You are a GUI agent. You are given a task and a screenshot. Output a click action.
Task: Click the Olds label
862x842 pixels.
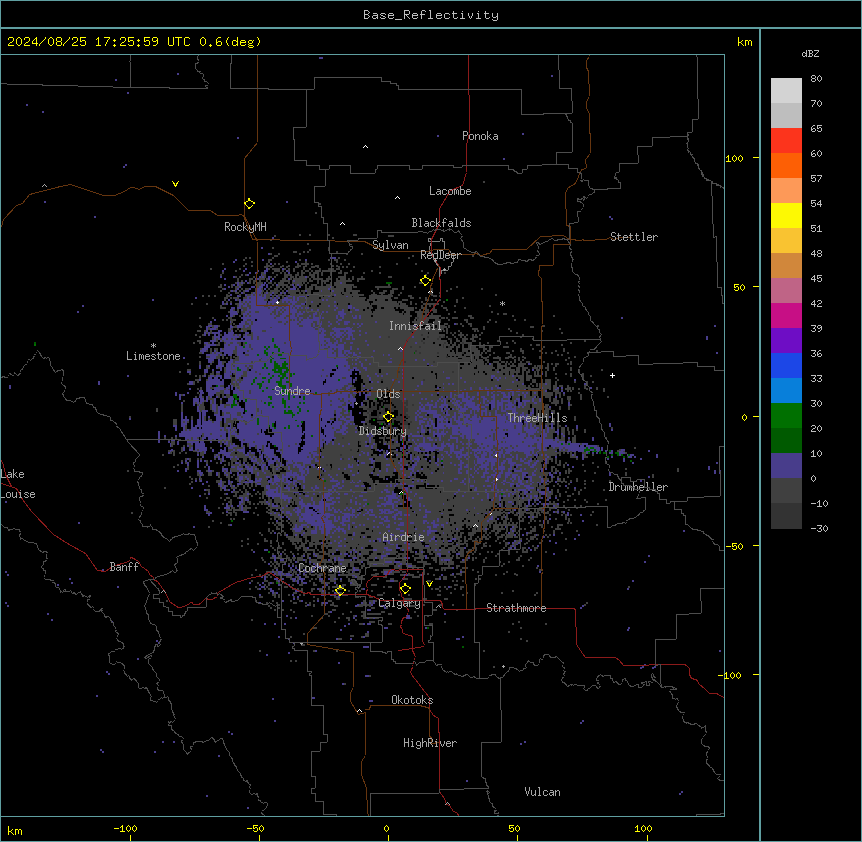coord(388,394)
